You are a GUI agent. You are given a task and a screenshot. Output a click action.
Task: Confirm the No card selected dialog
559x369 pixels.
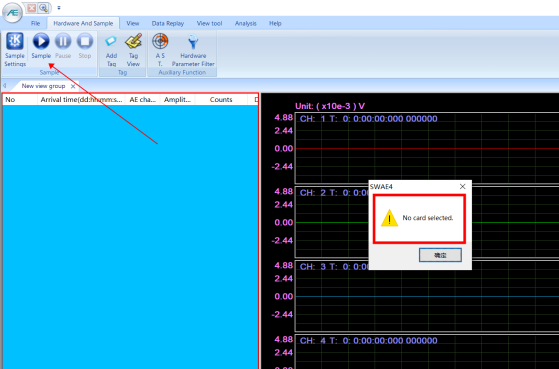(440, 255)
